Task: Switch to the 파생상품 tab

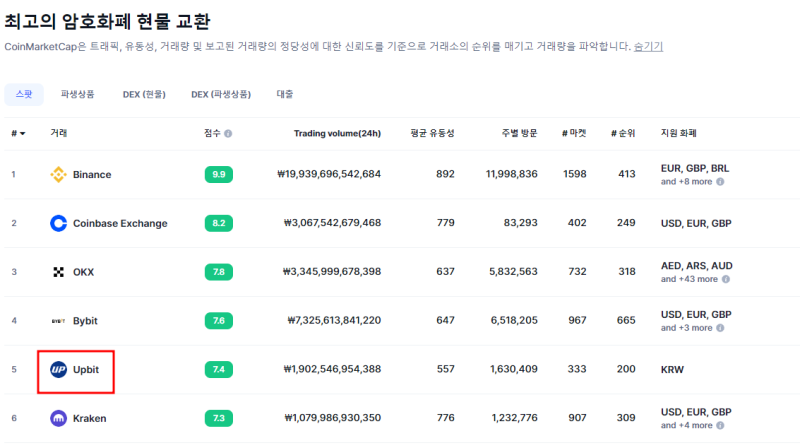Action: [x=78, y=94]
